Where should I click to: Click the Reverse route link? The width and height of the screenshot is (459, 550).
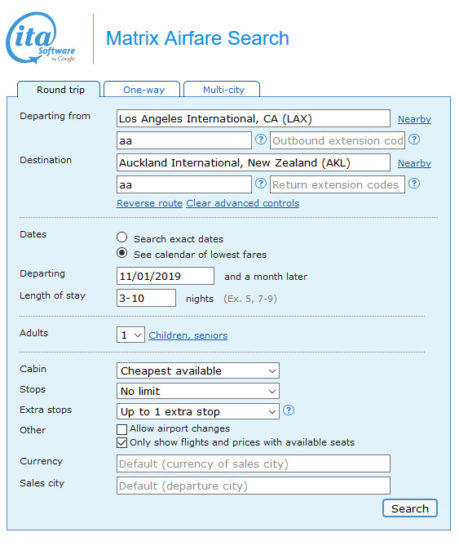(149, 203)
